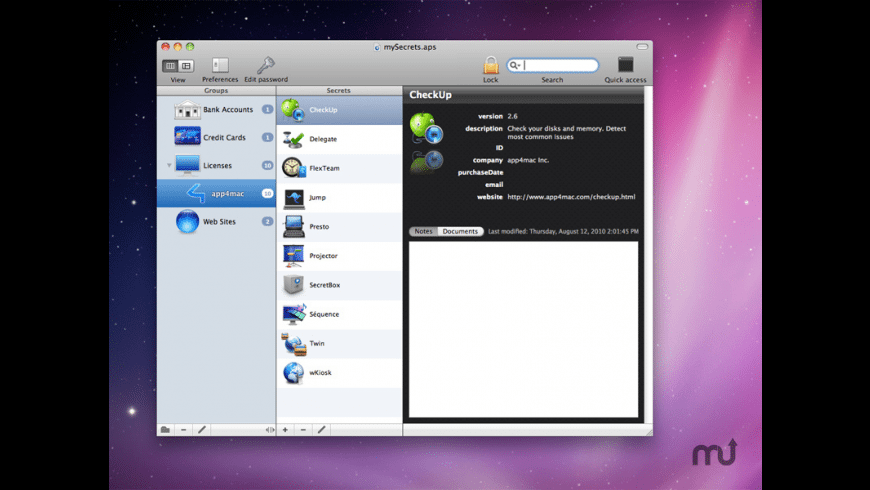870x490 pixels.
Task: Open the Quick access panel
Action: pos(625,66)
